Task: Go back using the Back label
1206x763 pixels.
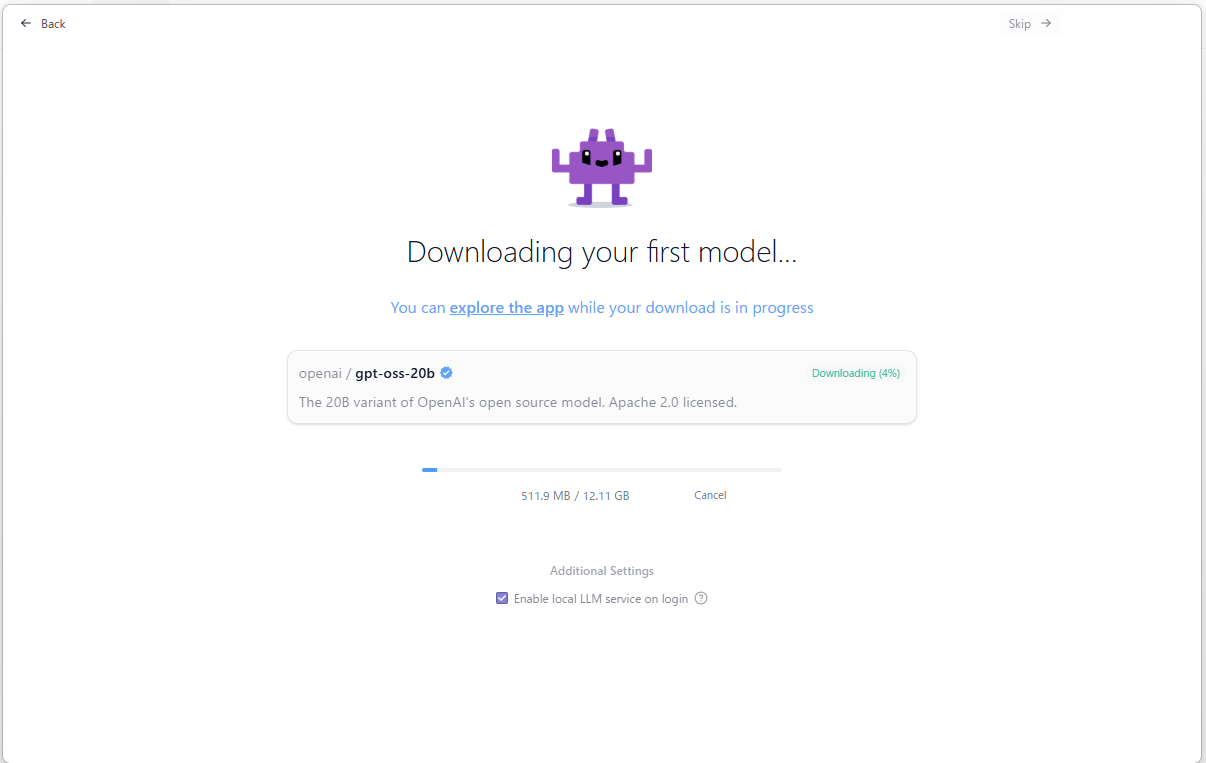Action: point(53,24)
